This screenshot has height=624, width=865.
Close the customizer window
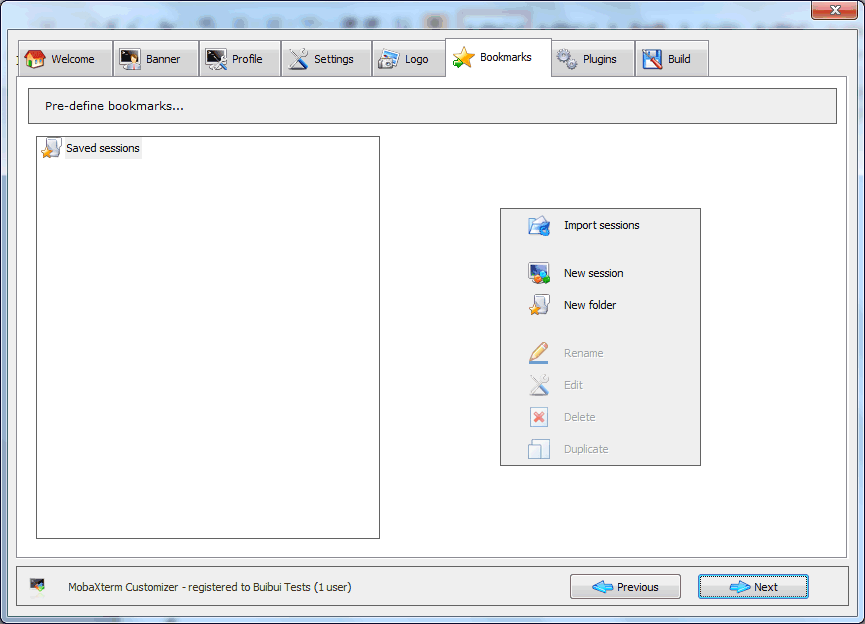834,10
